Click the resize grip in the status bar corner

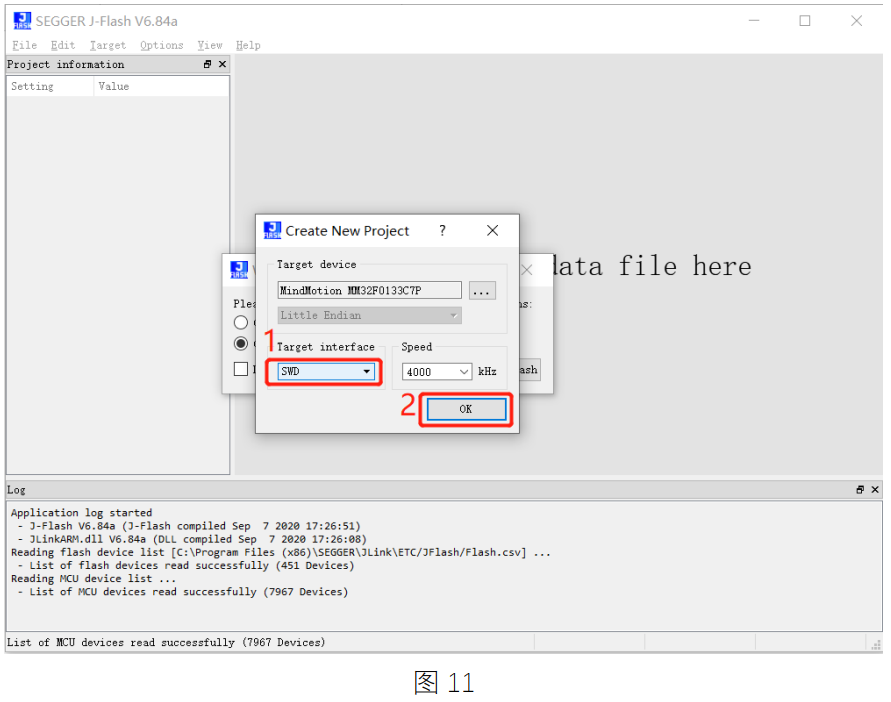pos(876,644)
